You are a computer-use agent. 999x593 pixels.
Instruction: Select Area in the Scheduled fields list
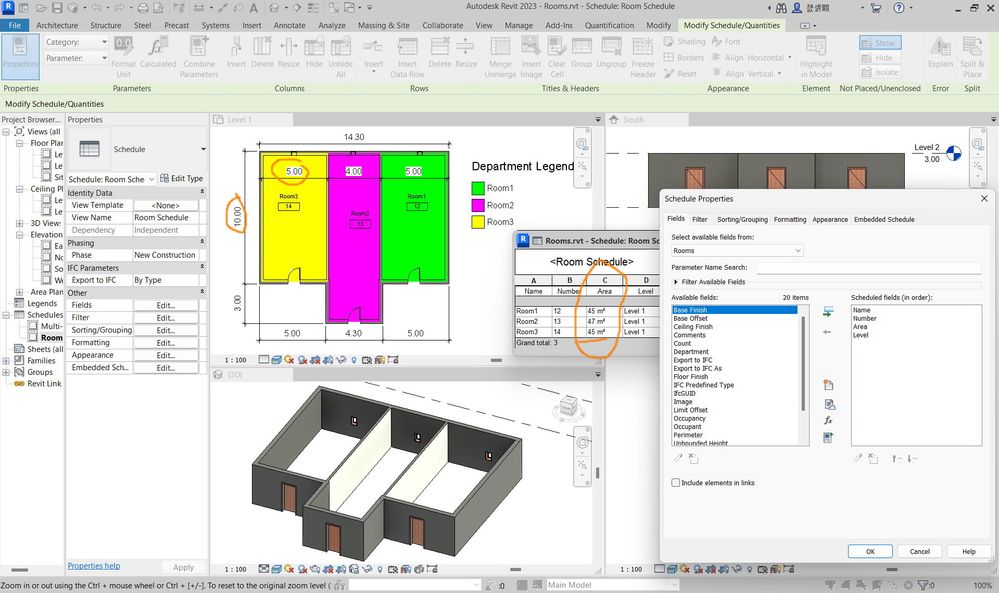click(x=859, y=326)
